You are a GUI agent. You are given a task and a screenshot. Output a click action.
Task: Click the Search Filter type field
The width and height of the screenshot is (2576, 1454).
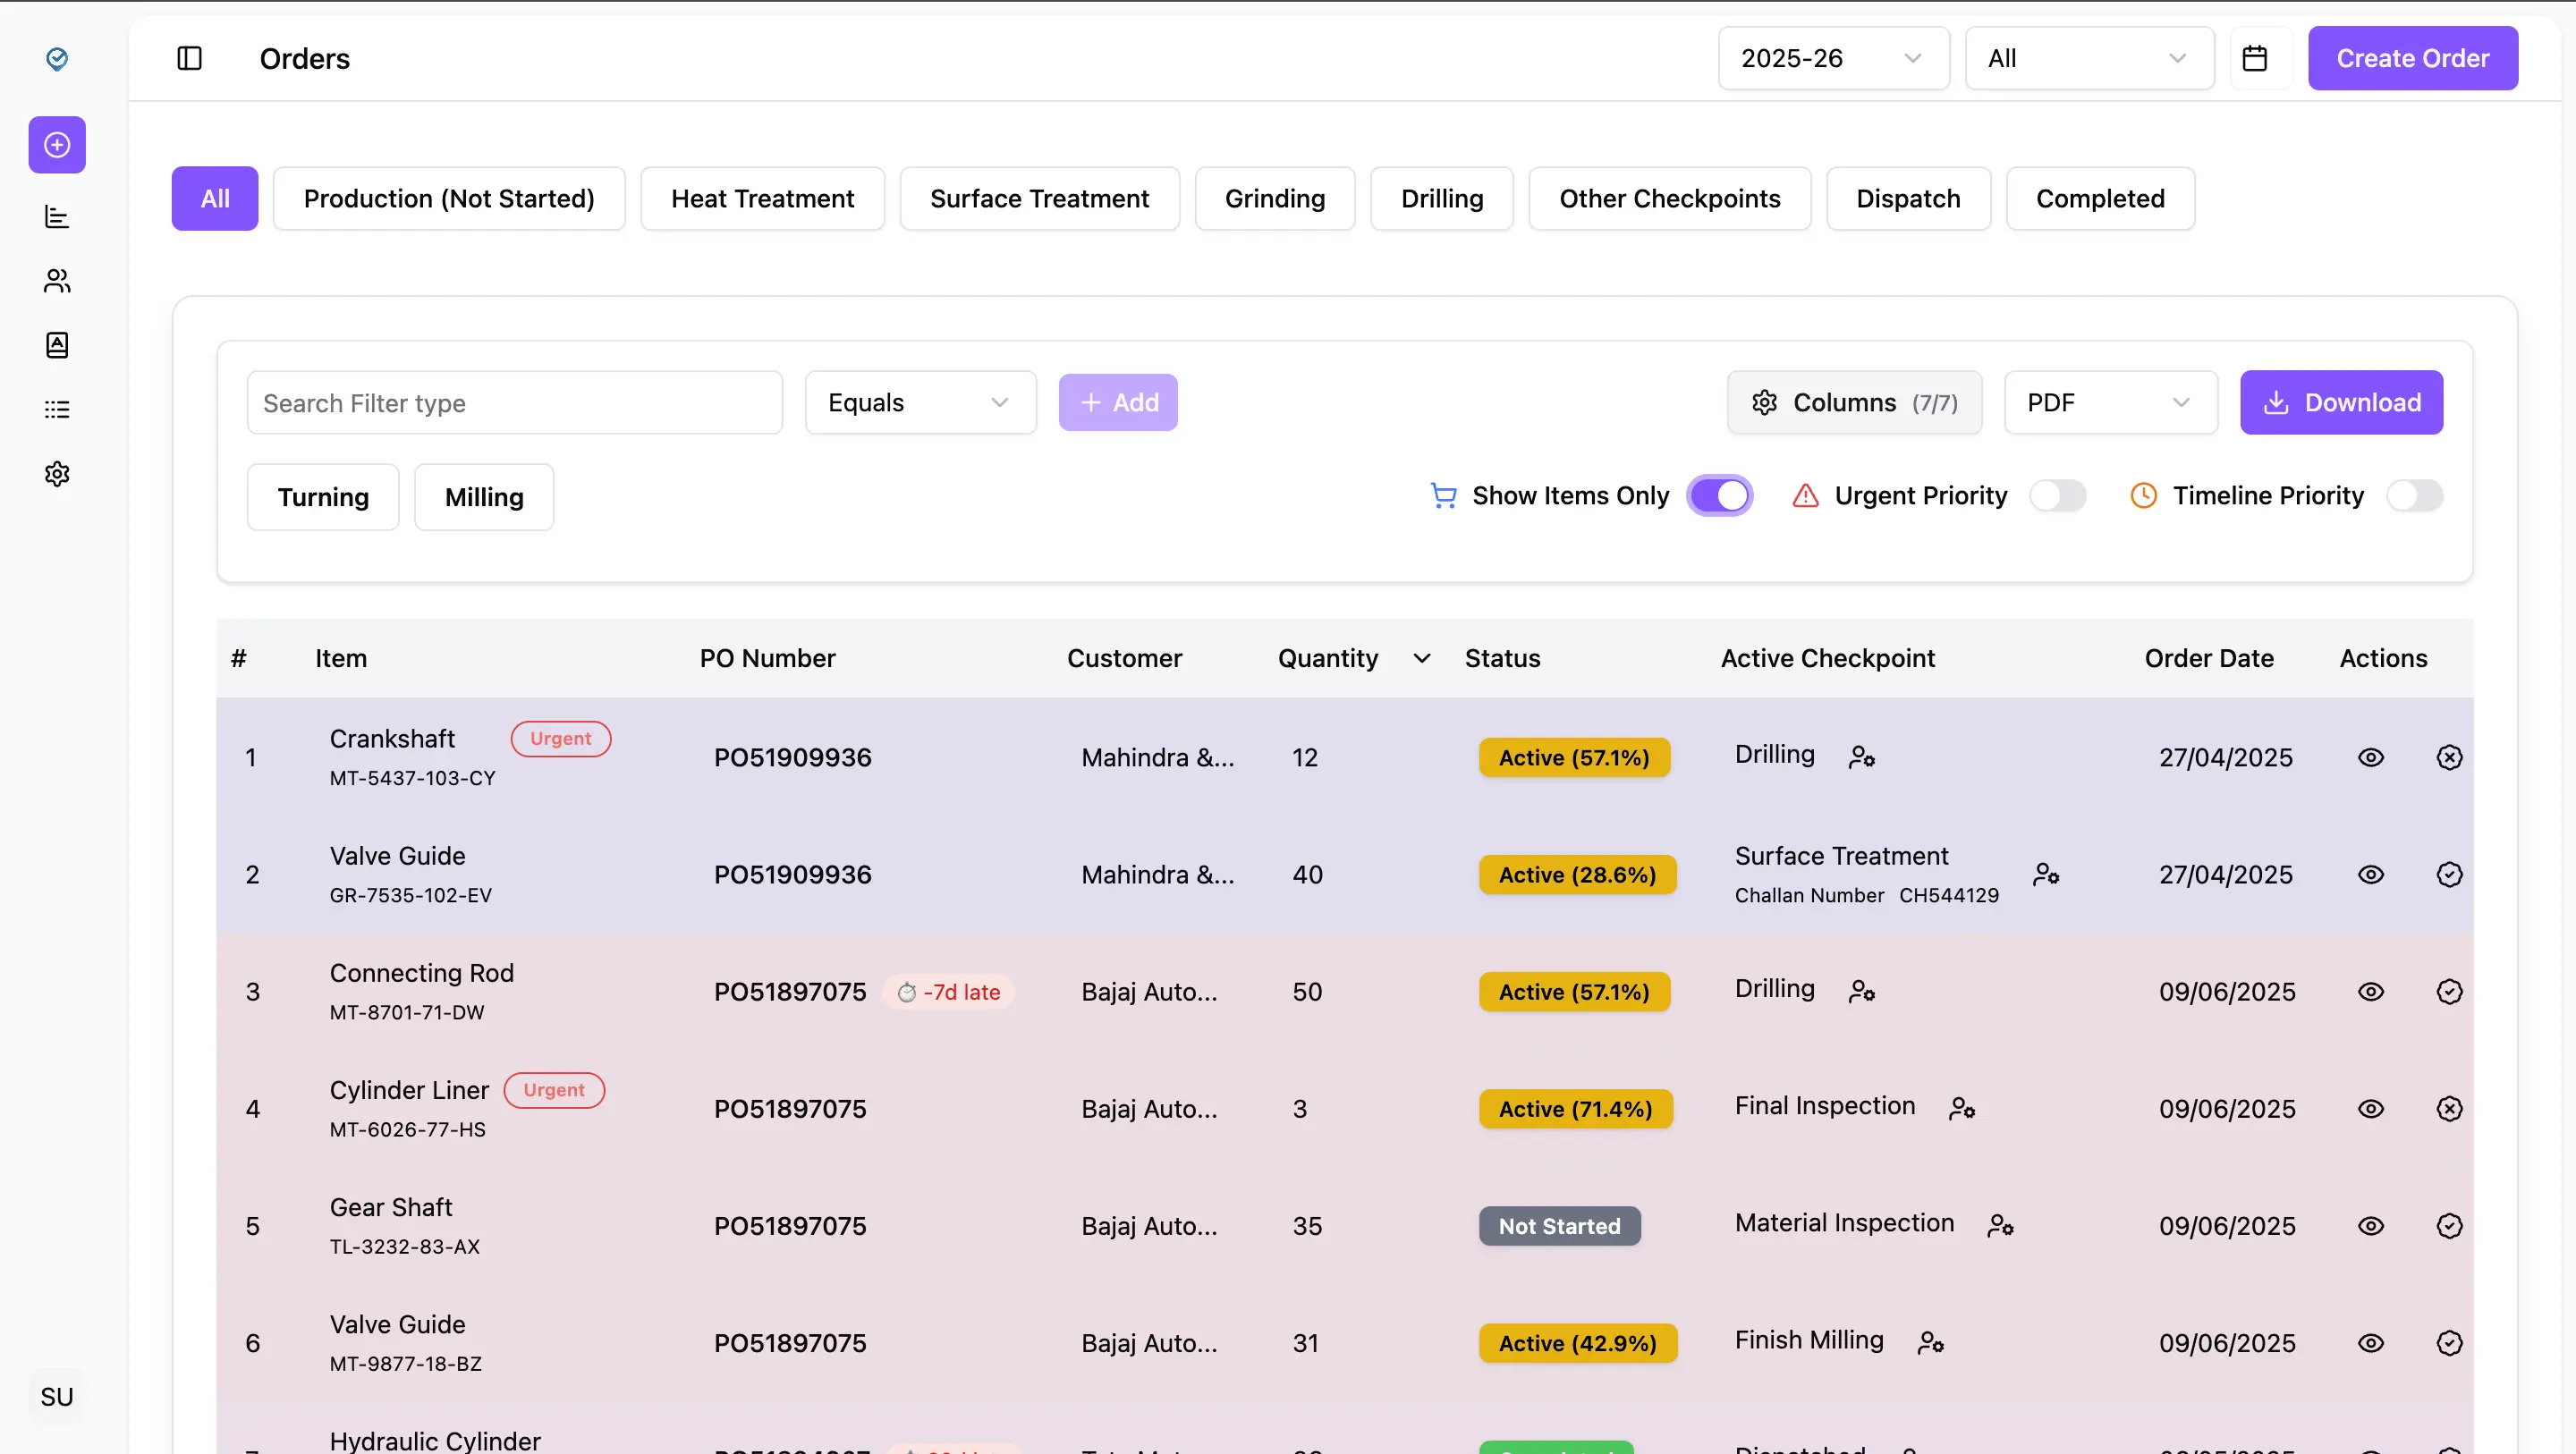pyautogui.click(x=514, y=402)
